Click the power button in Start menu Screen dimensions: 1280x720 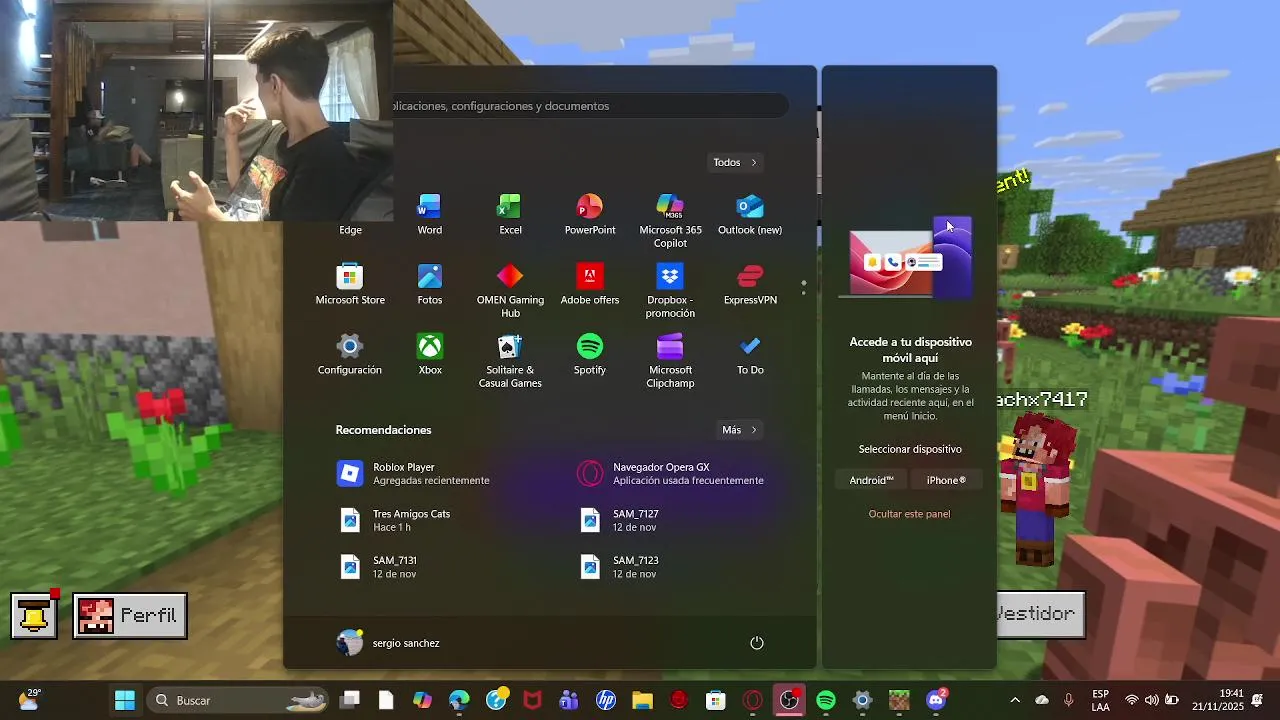(x=757, y=643)
